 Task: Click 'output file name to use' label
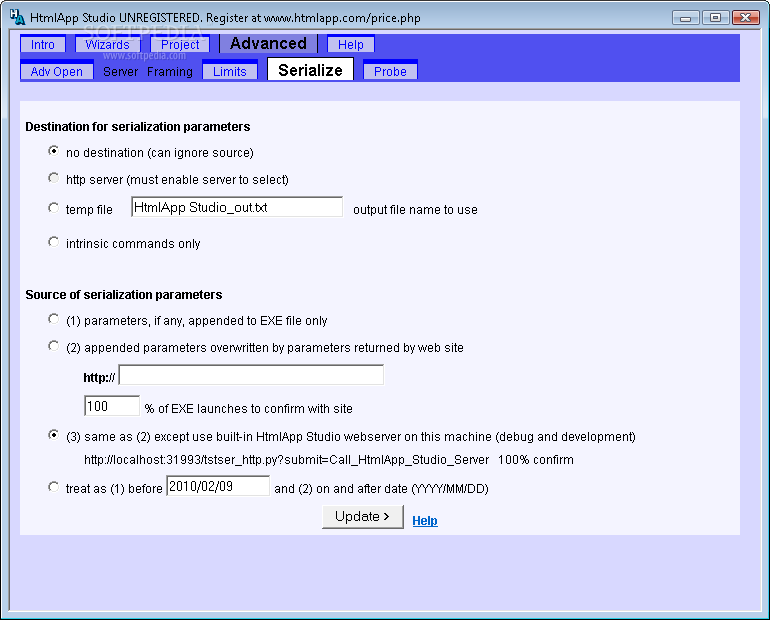coord(415,210)
